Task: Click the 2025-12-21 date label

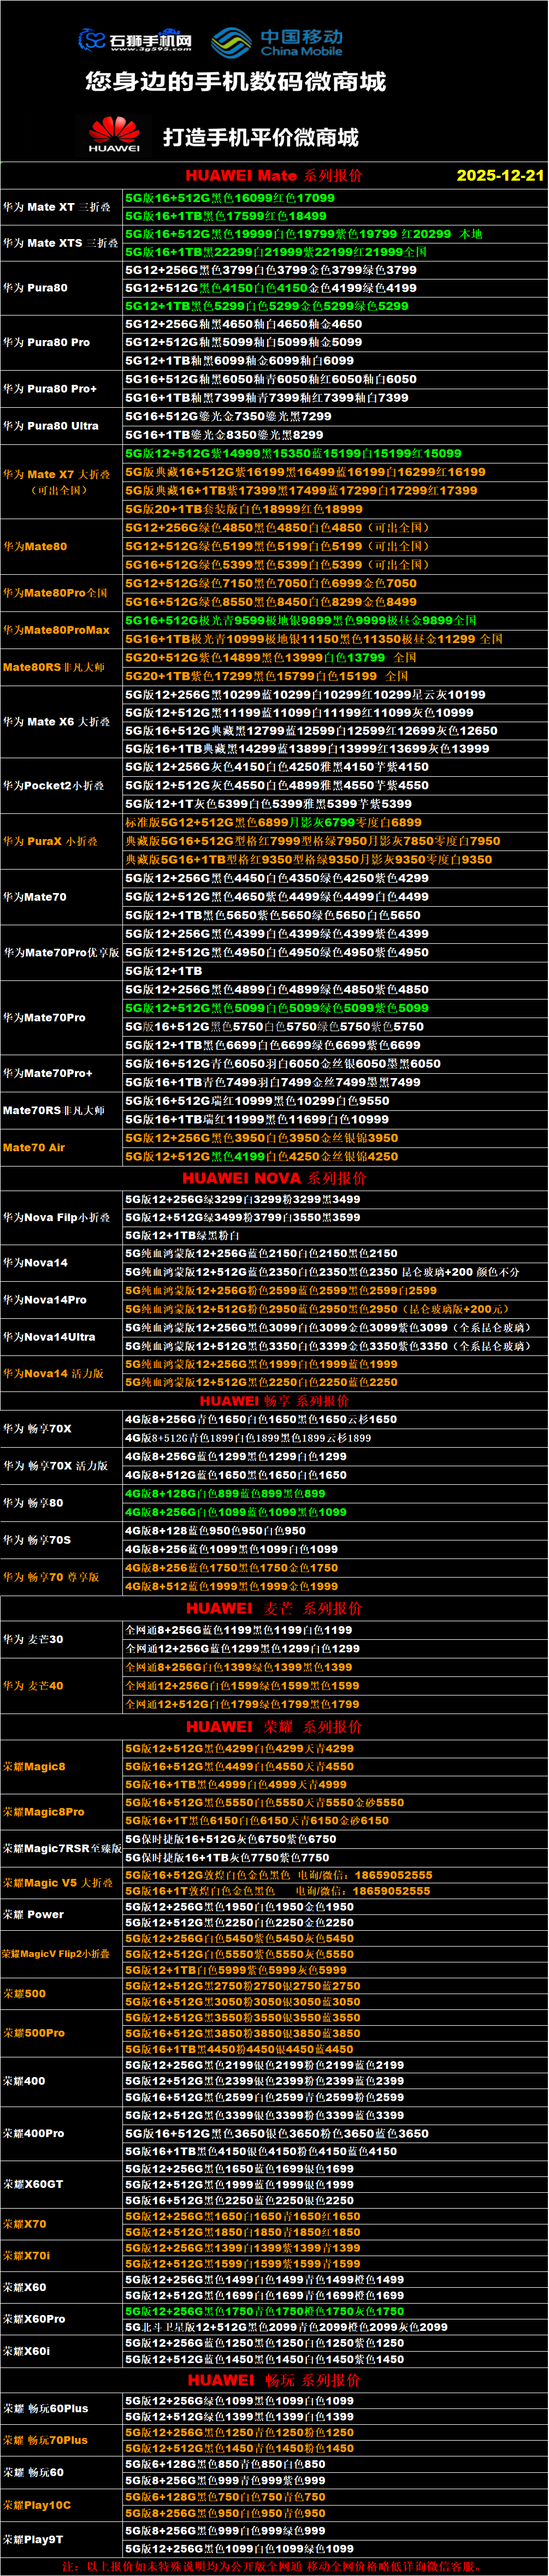Action: click(499, 175)
